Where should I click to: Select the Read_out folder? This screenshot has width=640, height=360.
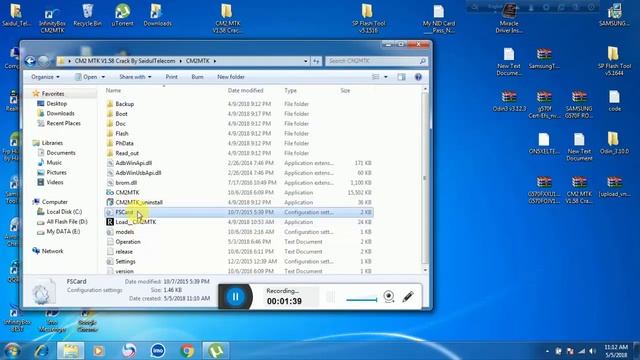pyautogui.click(x=127, y=153)
